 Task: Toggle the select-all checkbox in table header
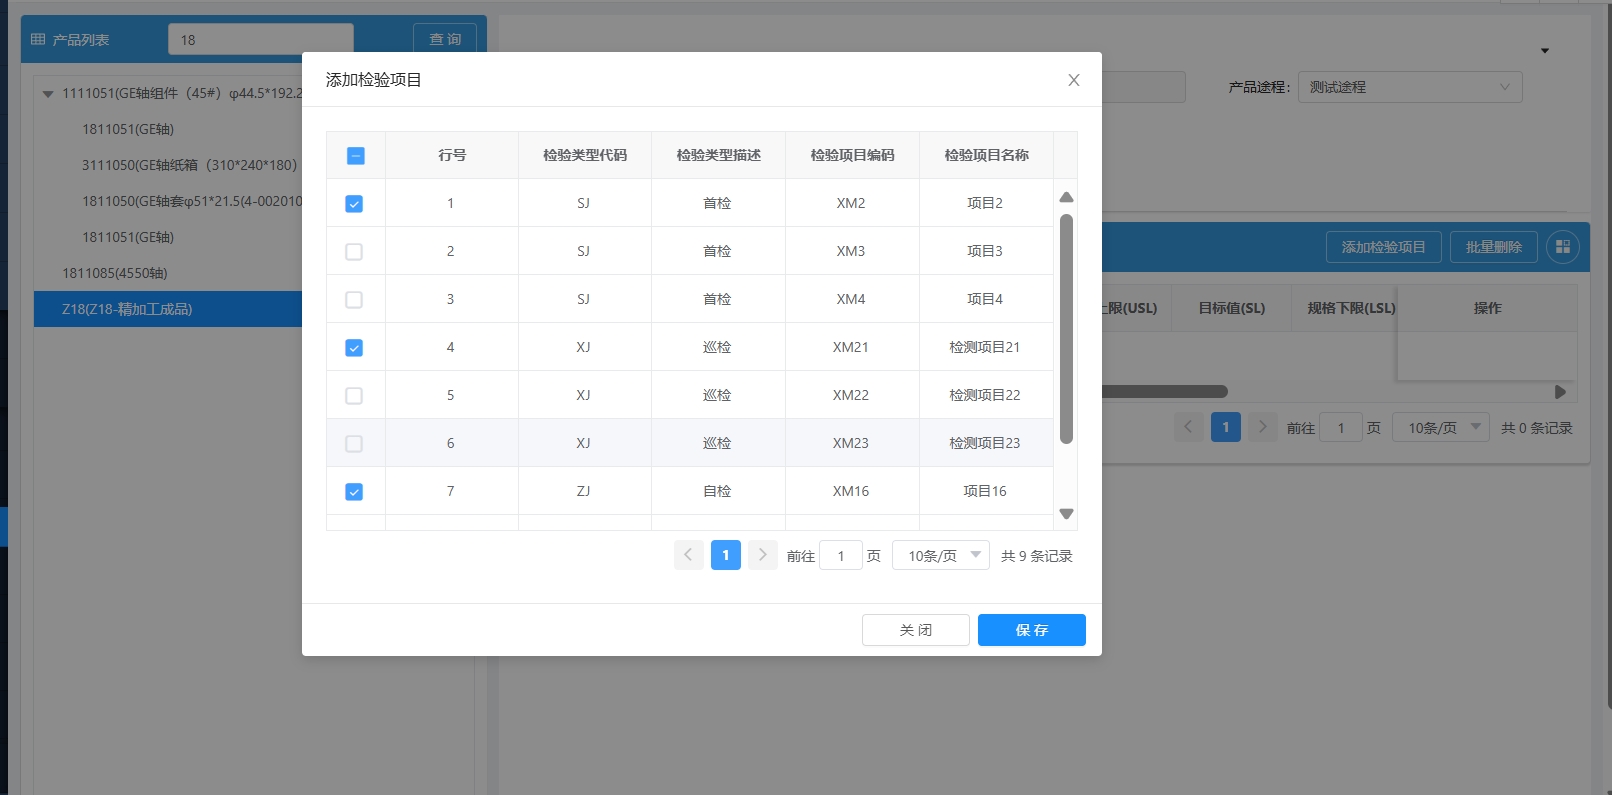pos(355,155)
